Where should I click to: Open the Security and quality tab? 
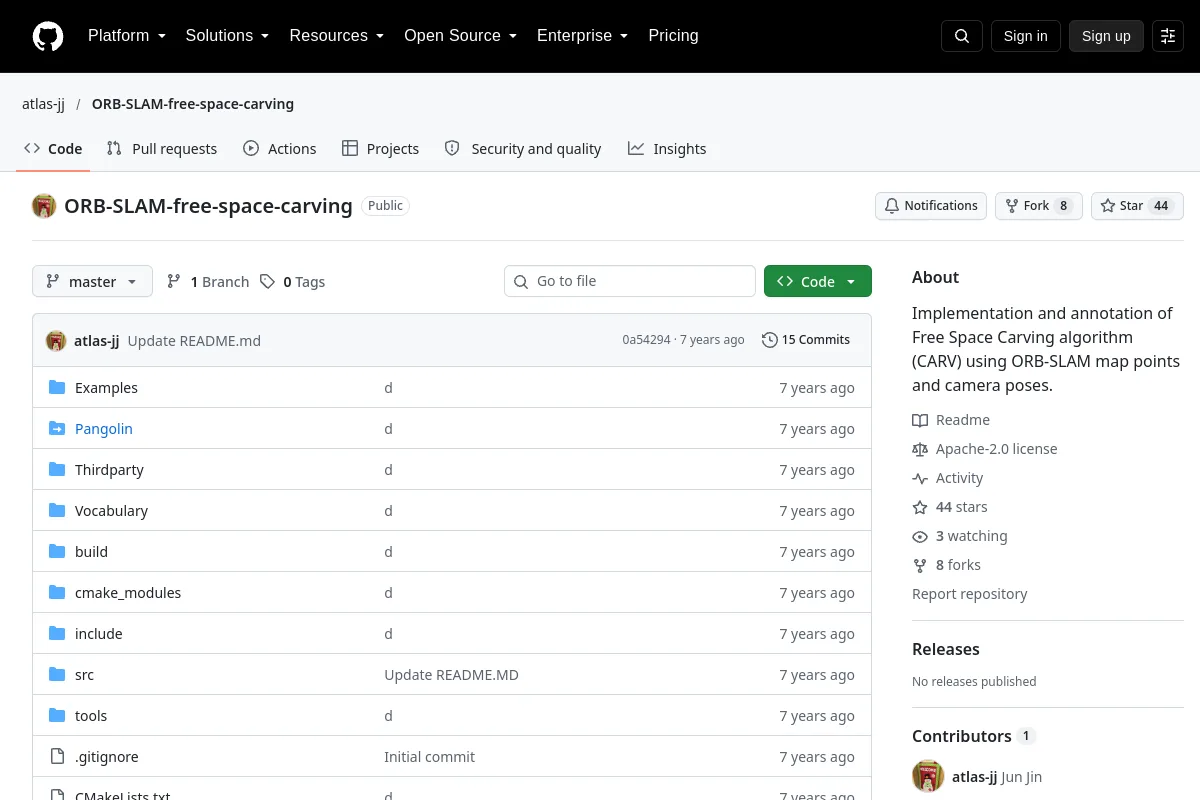523,149
